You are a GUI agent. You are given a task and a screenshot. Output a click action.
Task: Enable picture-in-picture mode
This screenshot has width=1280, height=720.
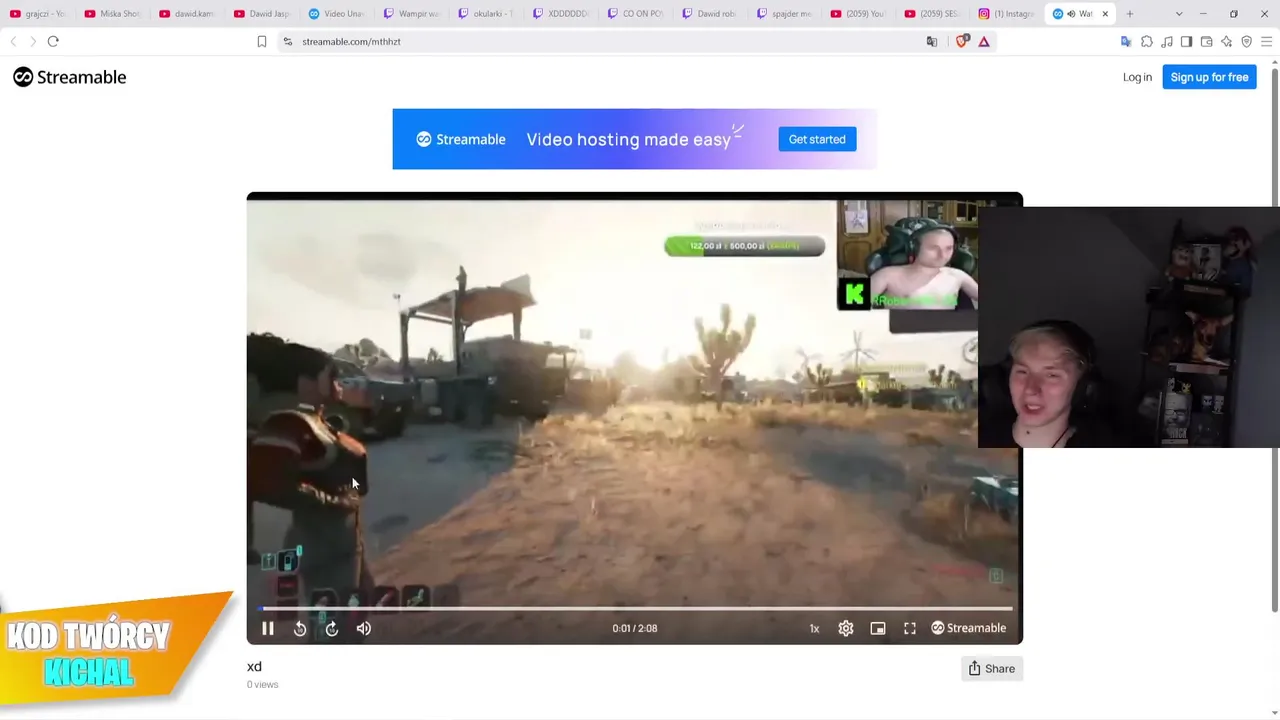pos(878,628)
